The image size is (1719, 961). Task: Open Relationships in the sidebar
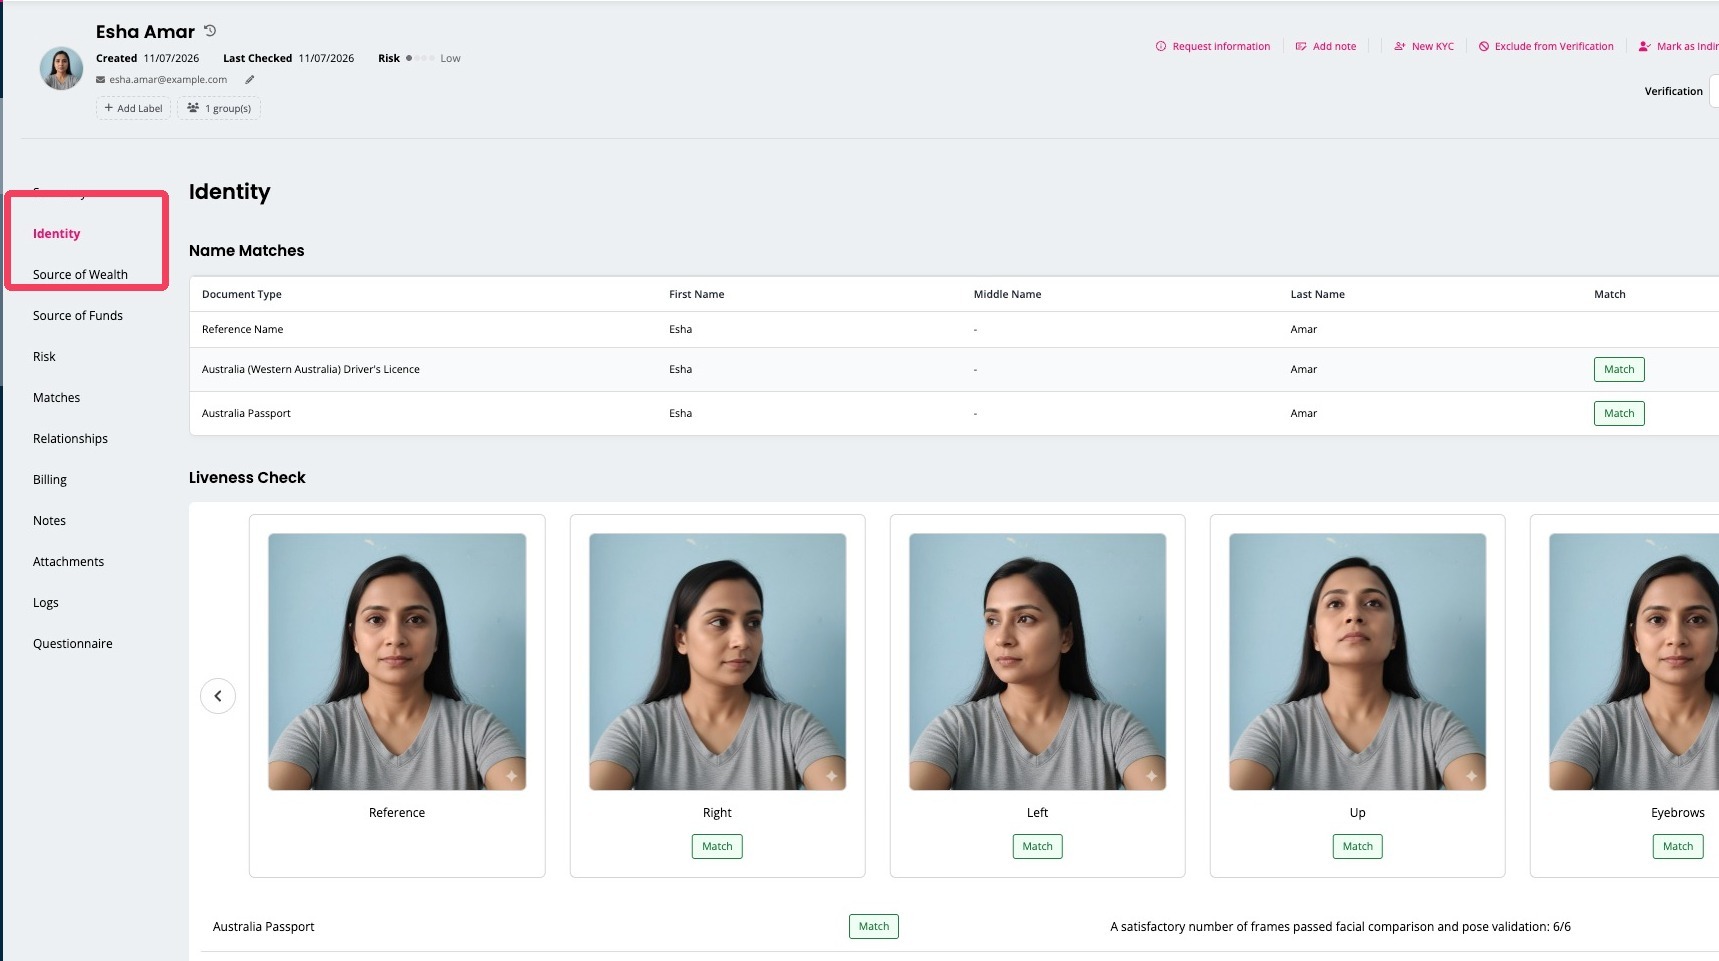point(70,439)
